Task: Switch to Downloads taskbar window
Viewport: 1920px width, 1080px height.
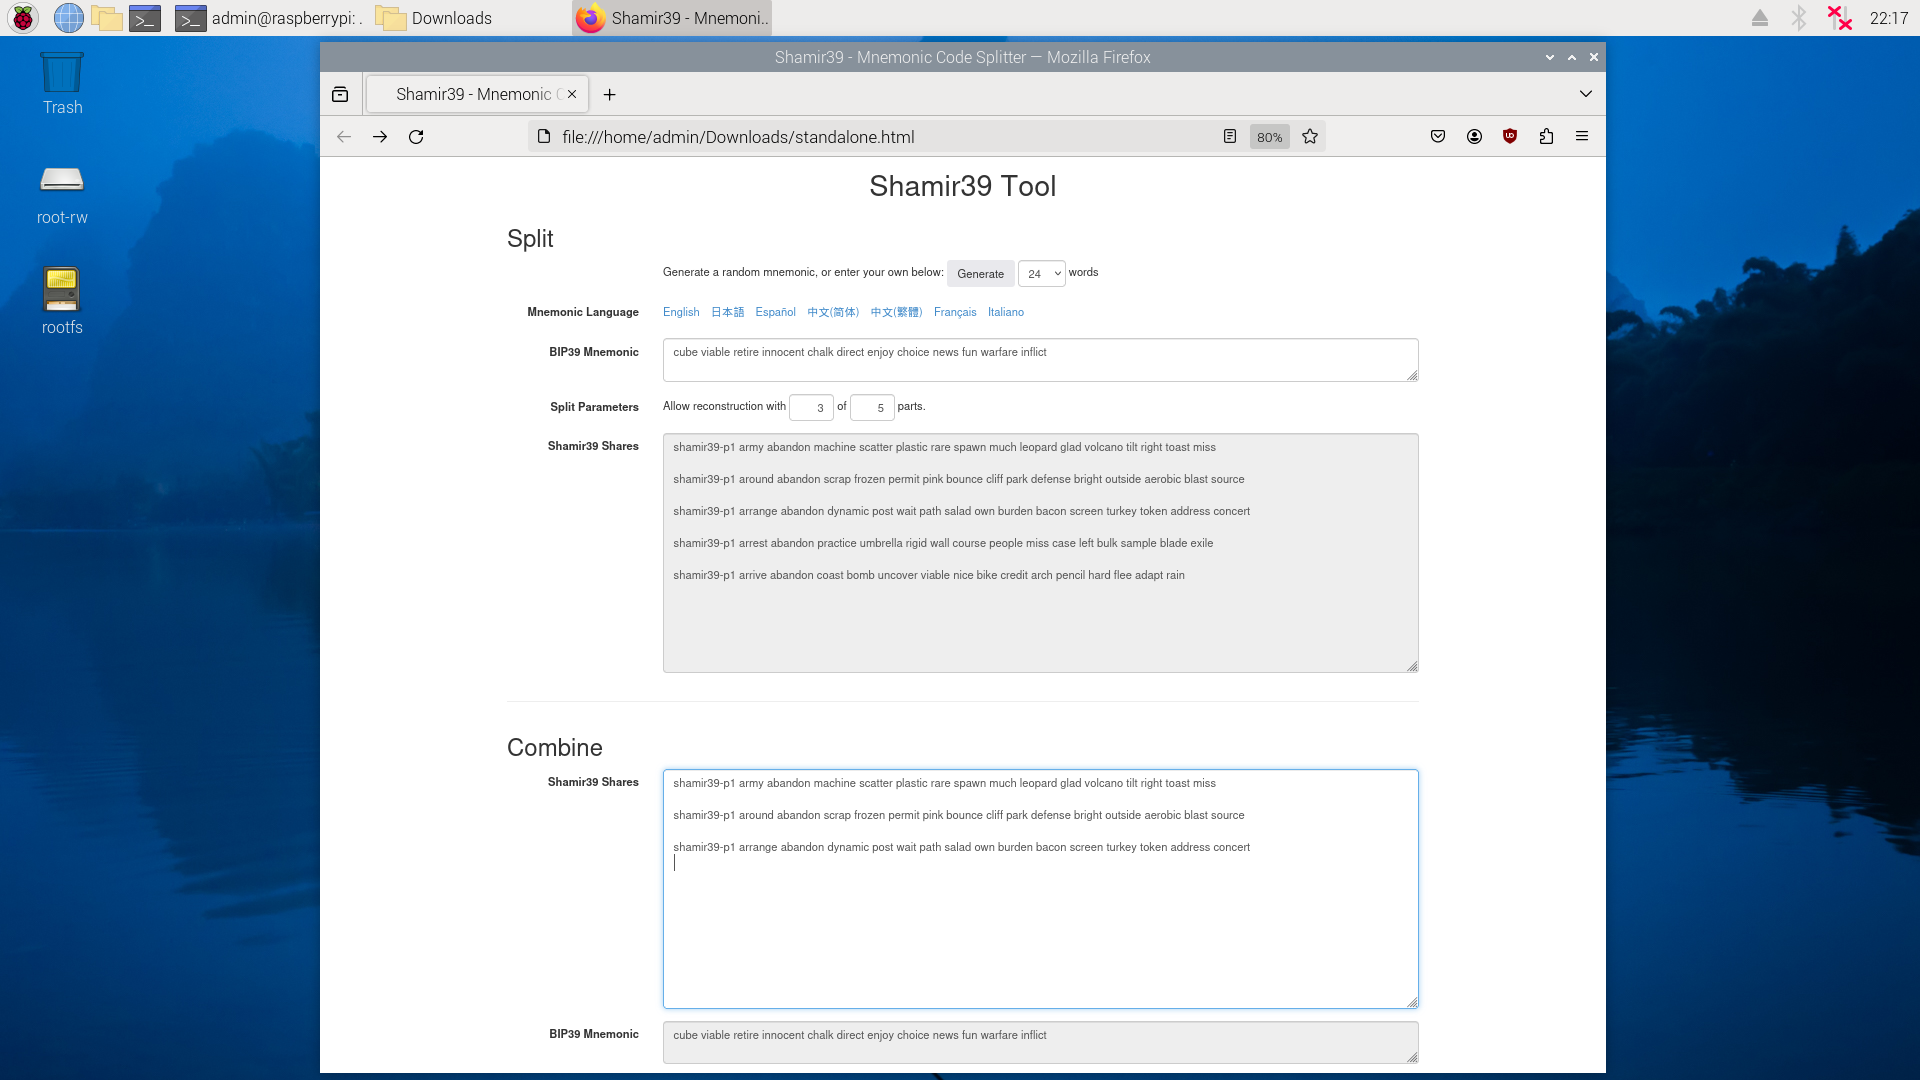Action: click(435, 18)
